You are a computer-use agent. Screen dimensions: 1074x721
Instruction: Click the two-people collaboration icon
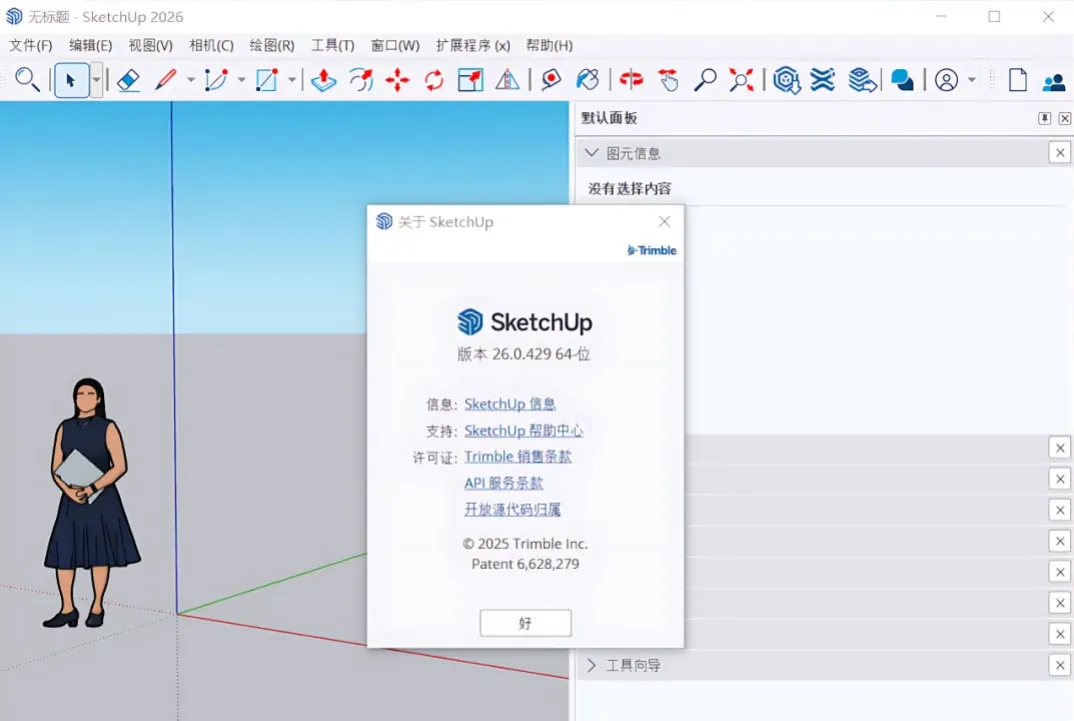point(1054,81)
